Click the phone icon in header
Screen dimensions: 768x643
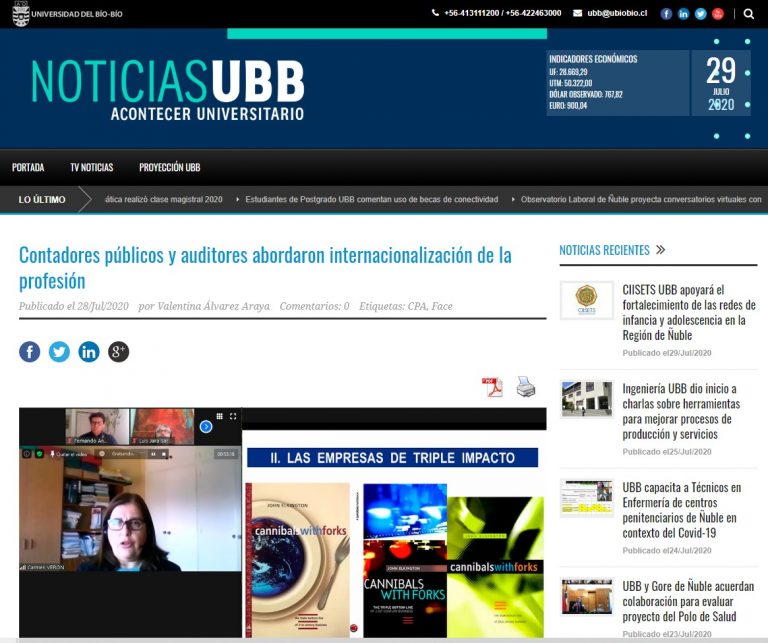tap(435, 13)
